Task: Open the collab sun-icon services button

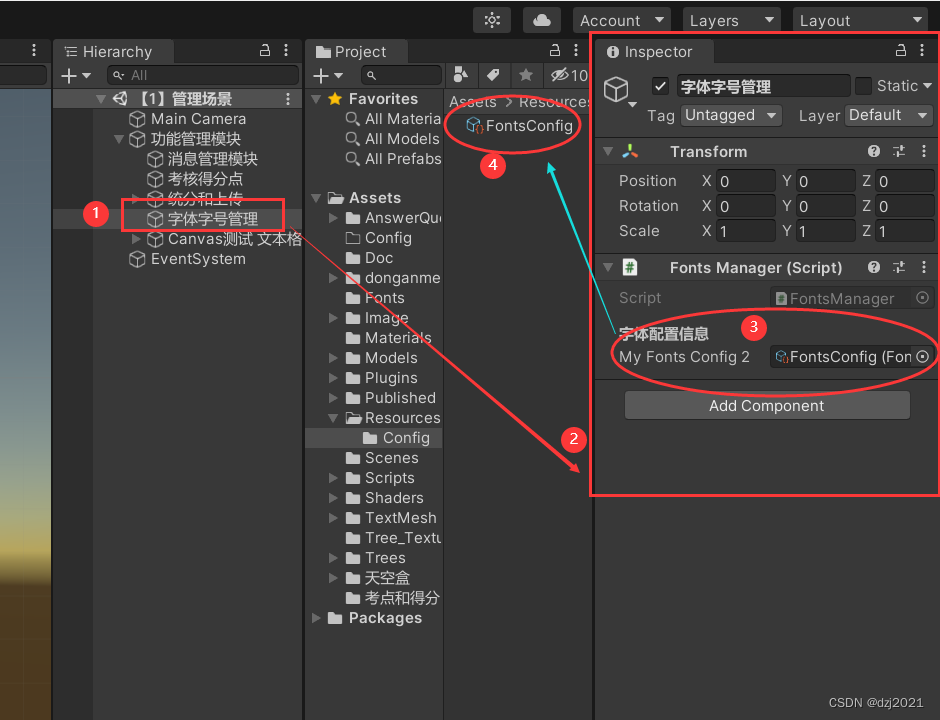Action: [492, 20]
